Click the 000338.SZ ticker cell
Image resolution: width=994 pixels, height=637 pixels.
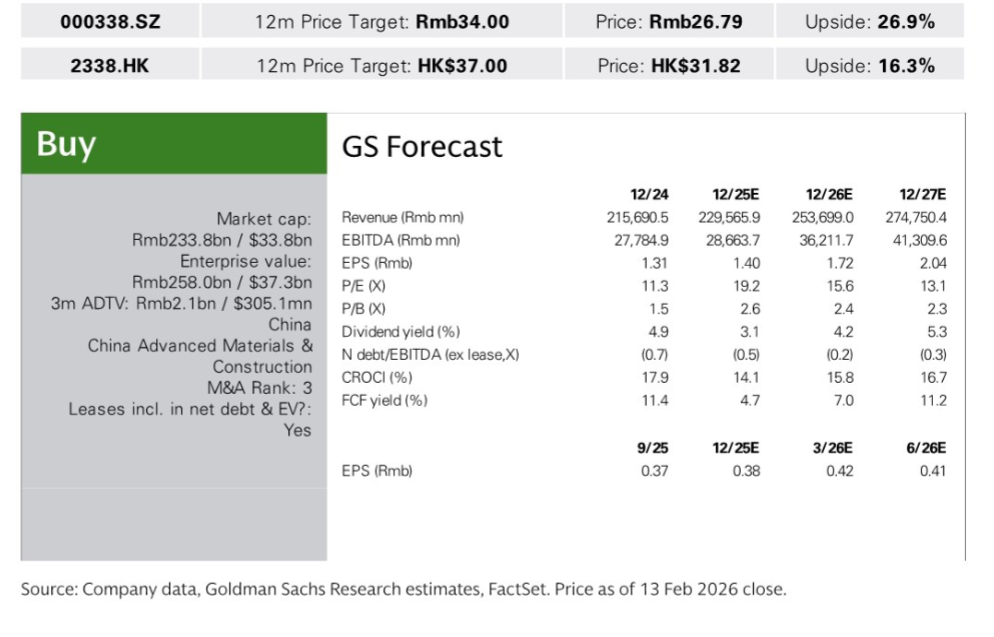click(109, 21)
